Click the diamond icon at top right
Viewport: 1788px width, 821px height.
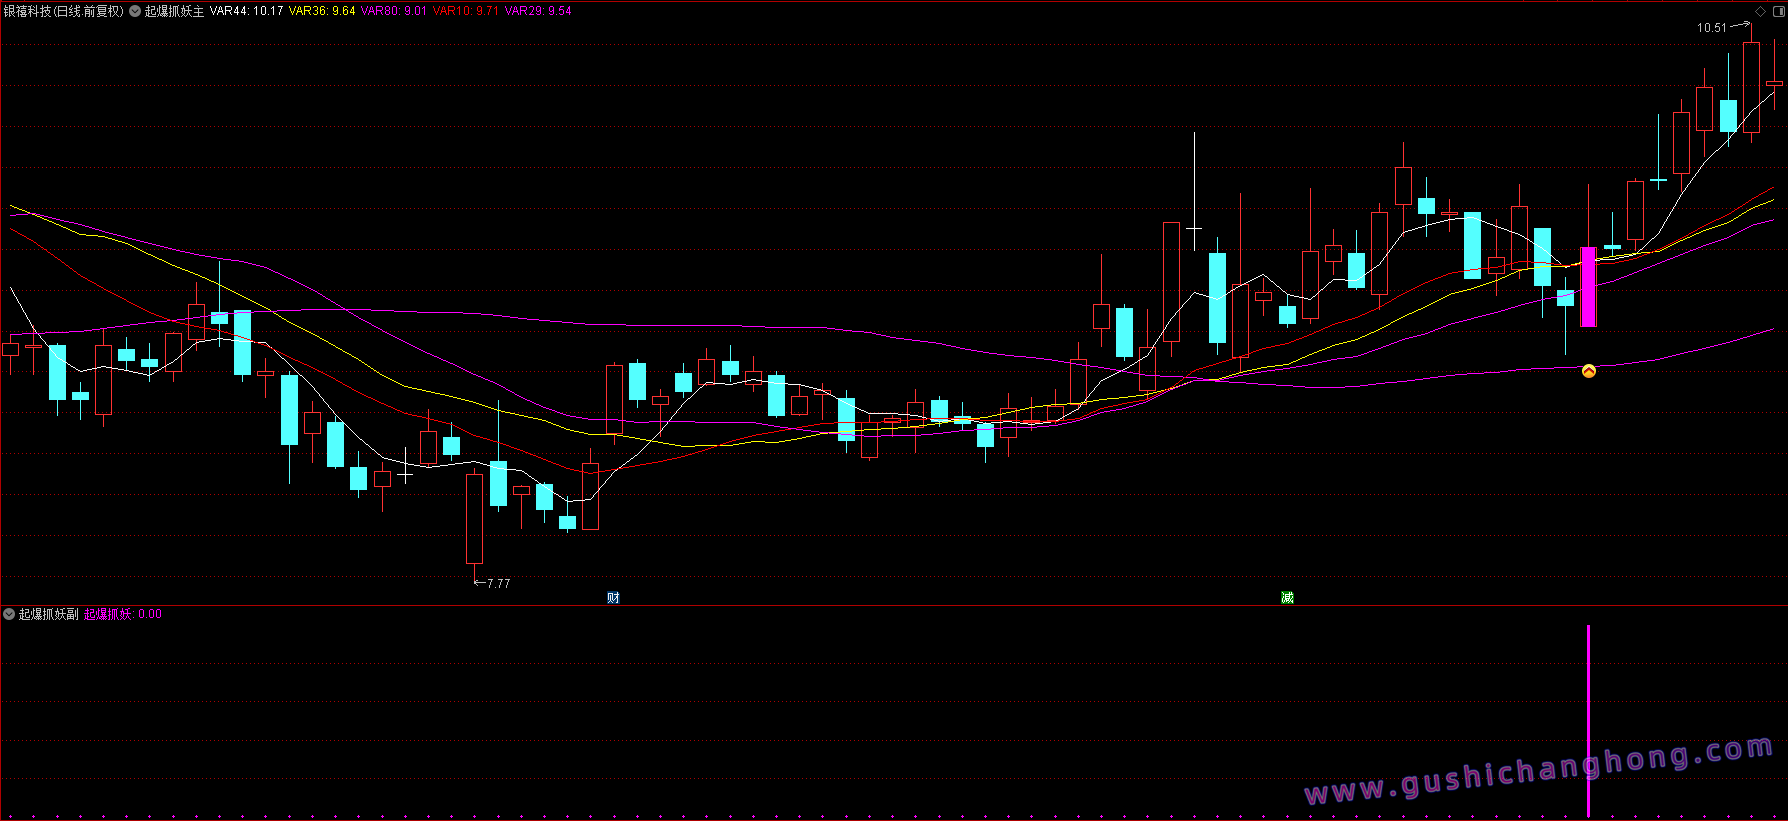1760,11
